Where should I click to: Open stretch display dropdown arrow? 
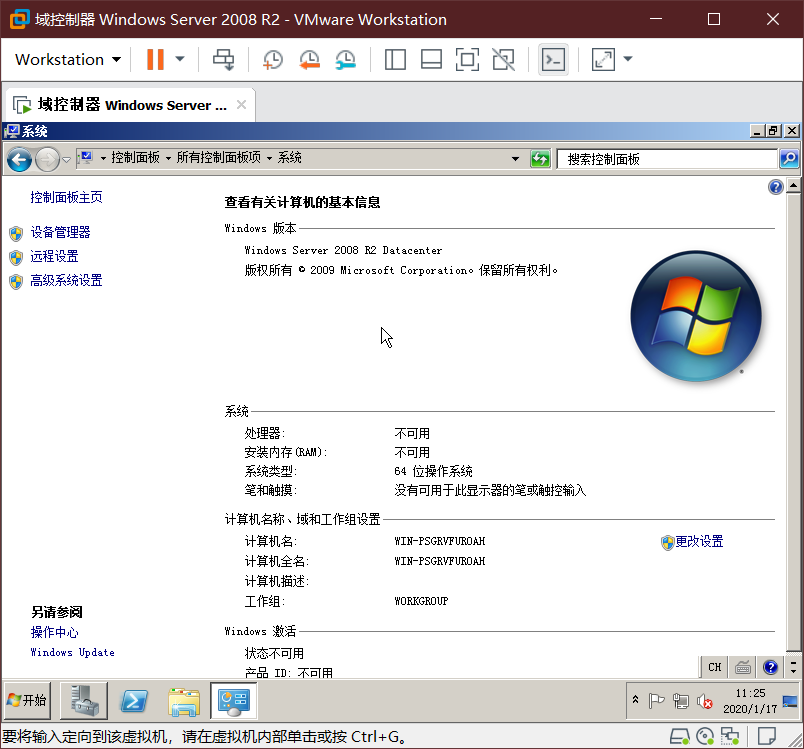628,59
